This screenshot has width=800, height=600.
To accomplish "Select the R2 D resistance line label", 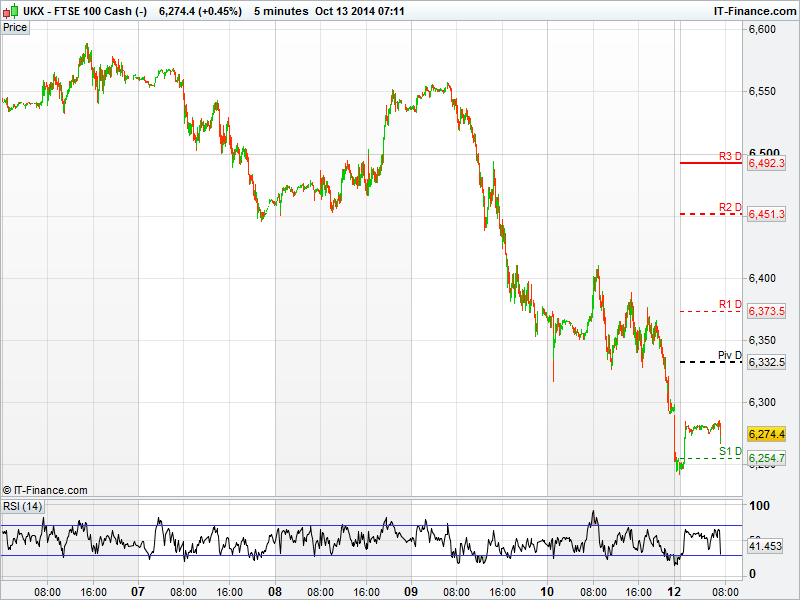I will click(730, 207).
